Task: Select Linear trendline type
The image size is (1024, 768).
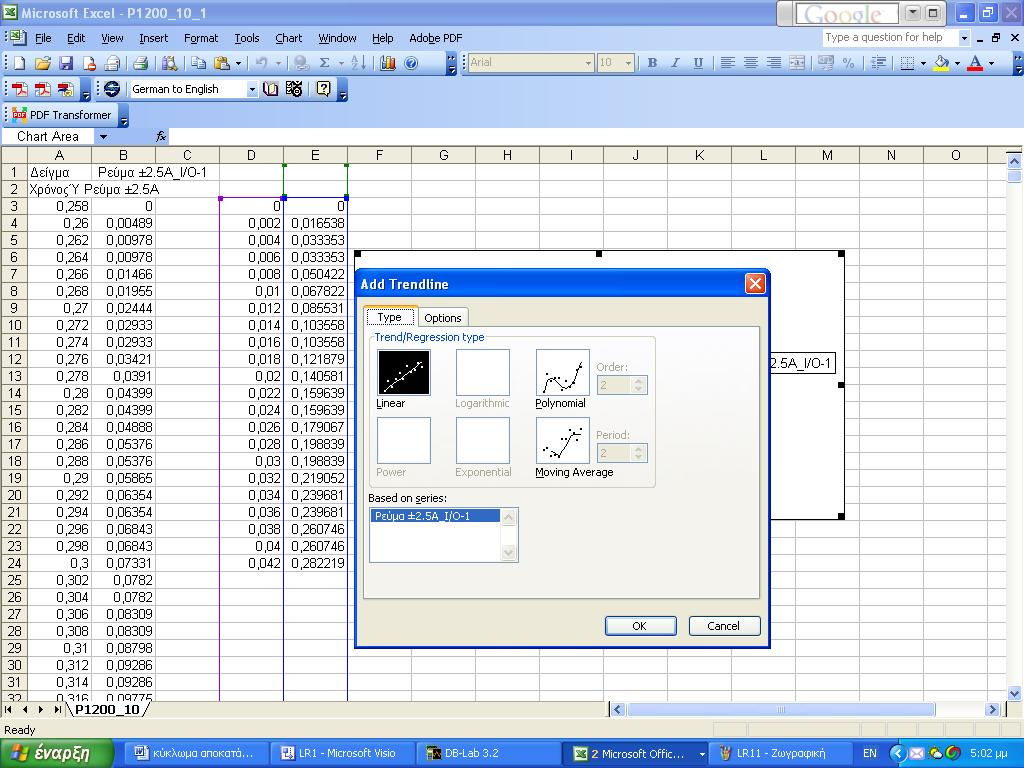Action: [x=404, y=372]
